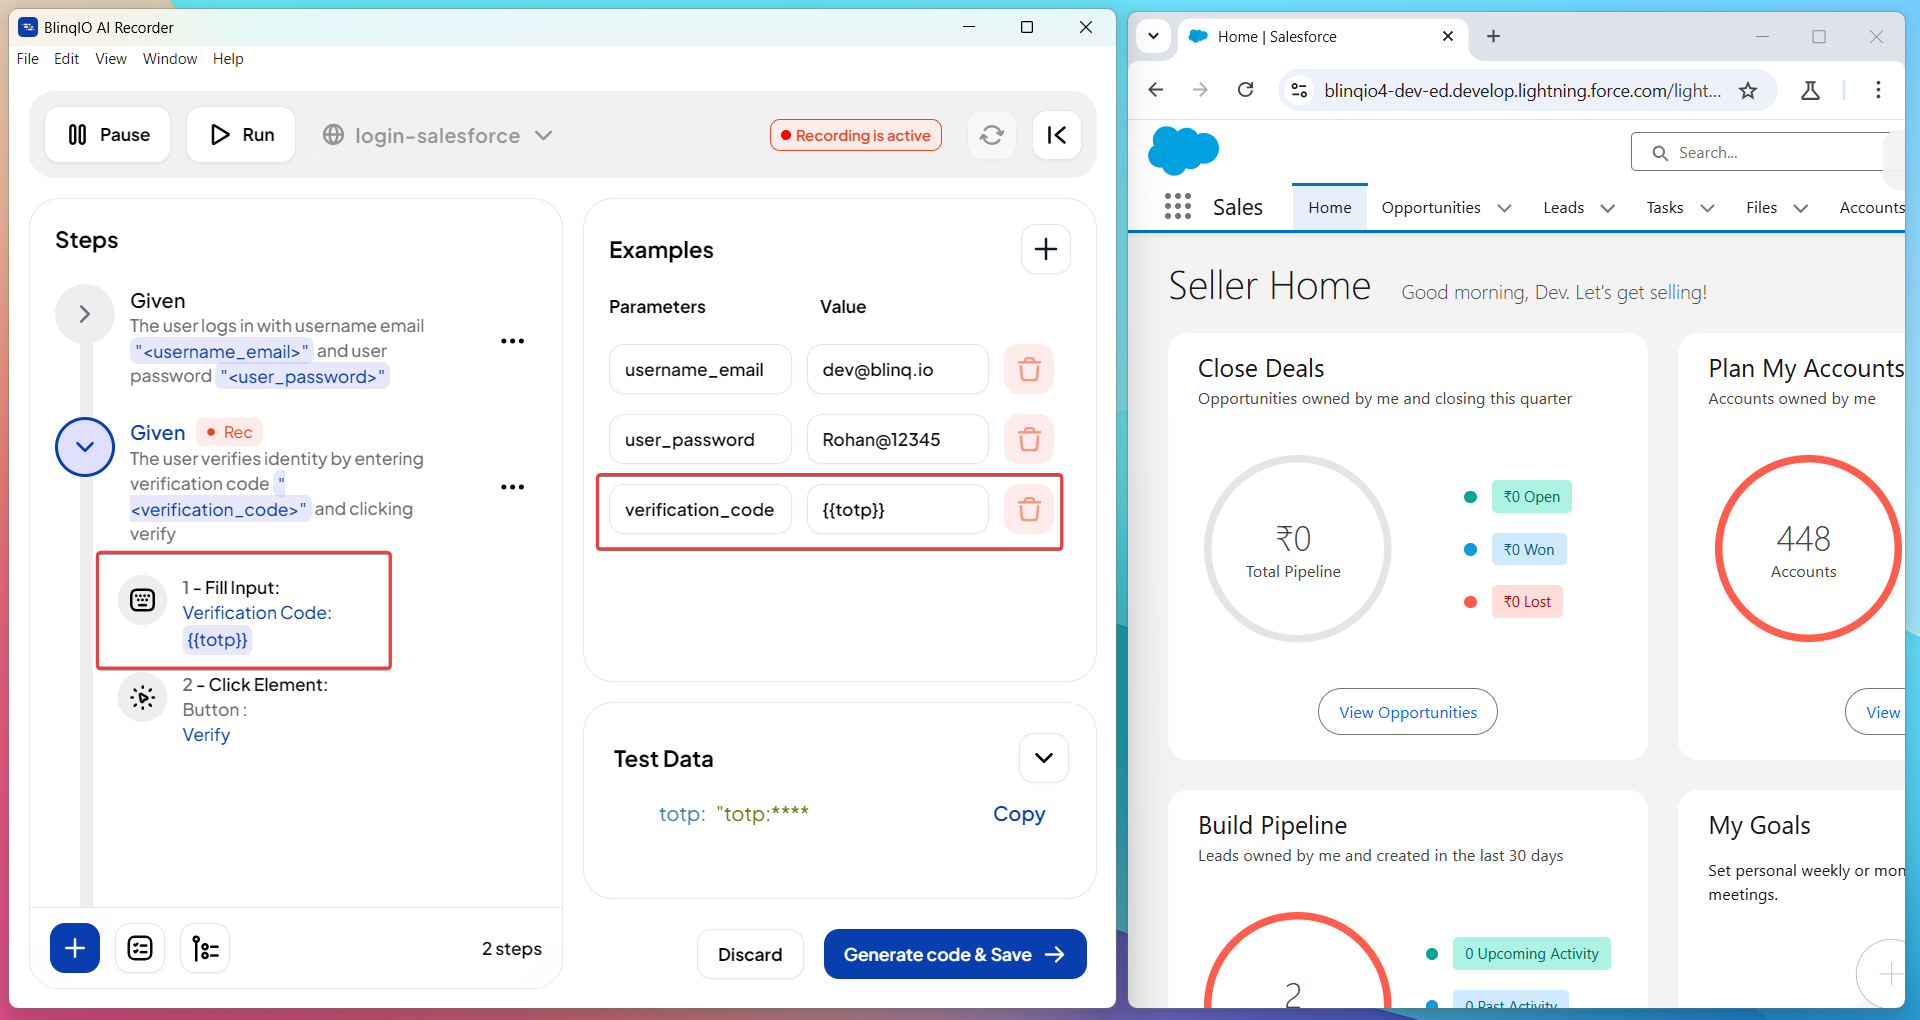
Task: Click the 0 Upcoming Activity badge
Action: click(1531, 953)
